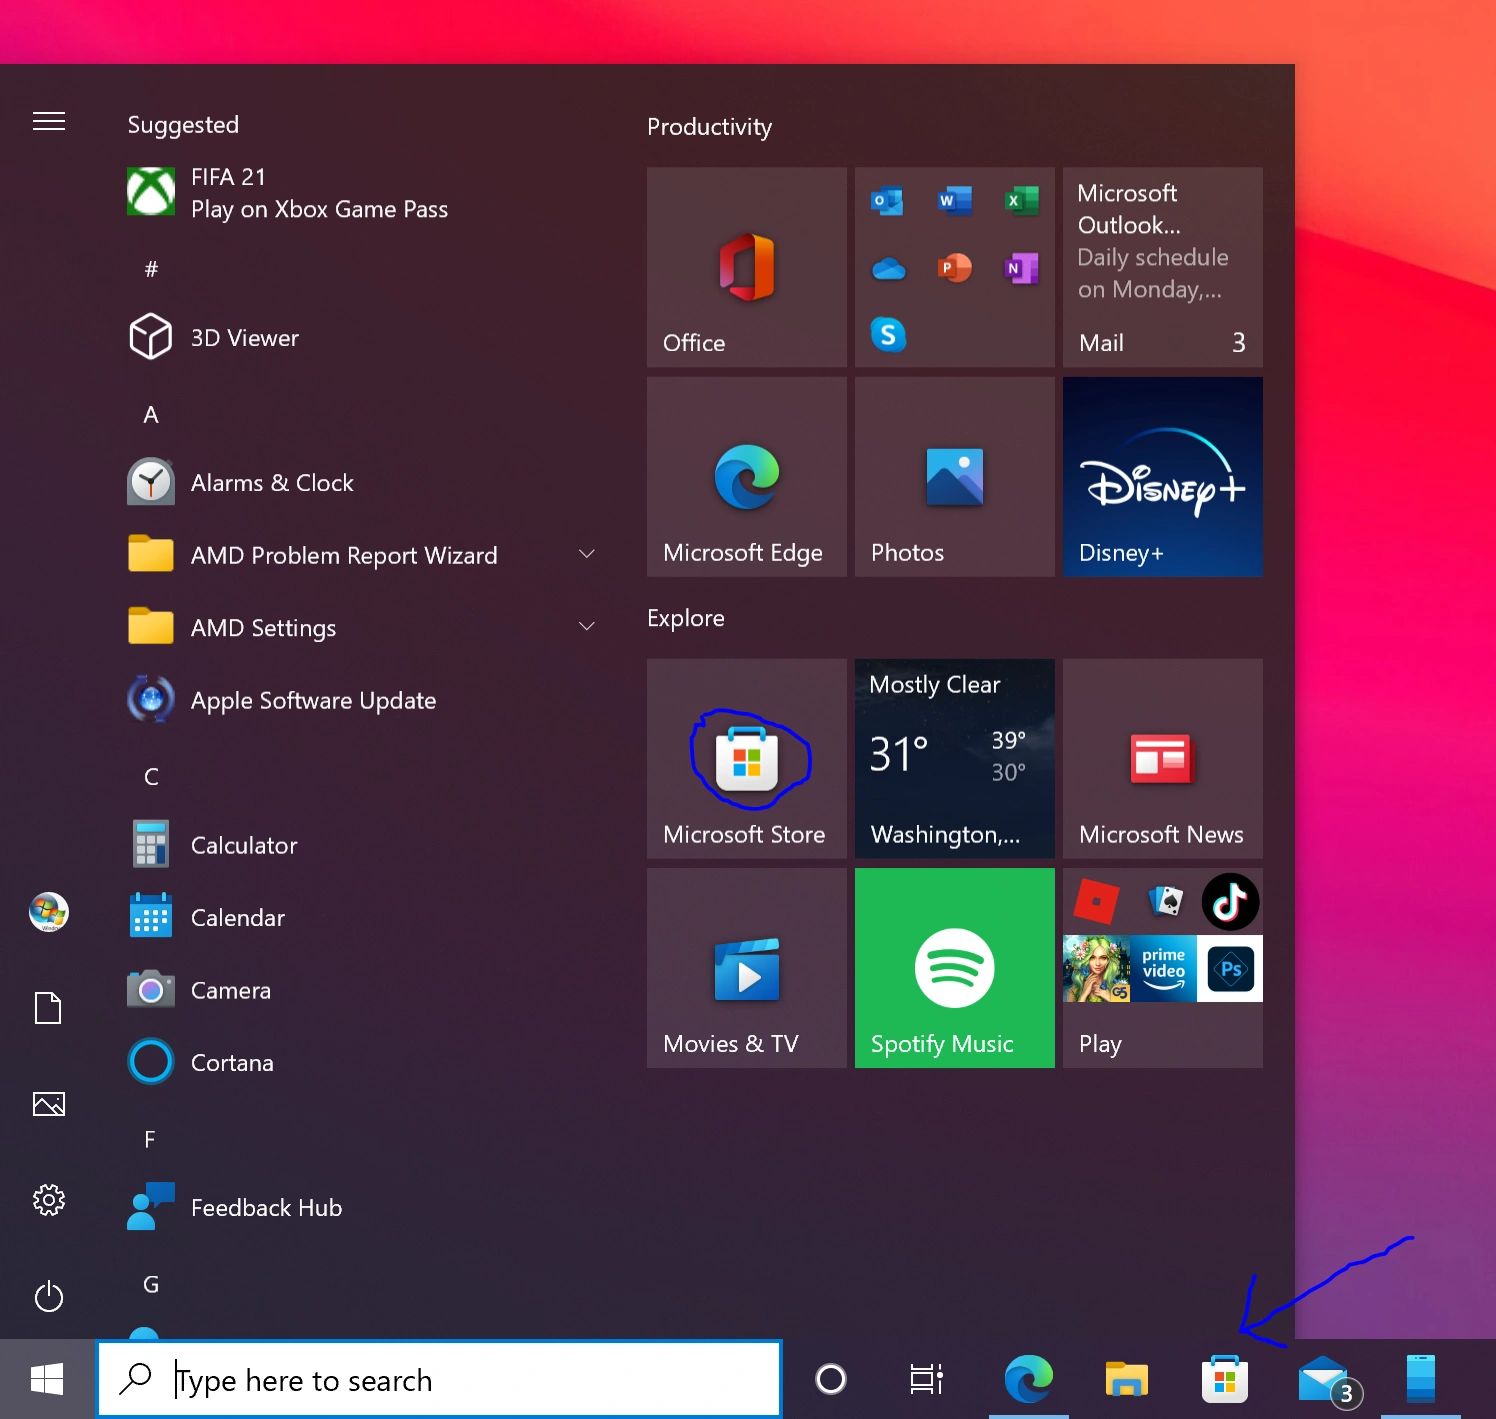Open the Power options button

[x=49, y=1297]
